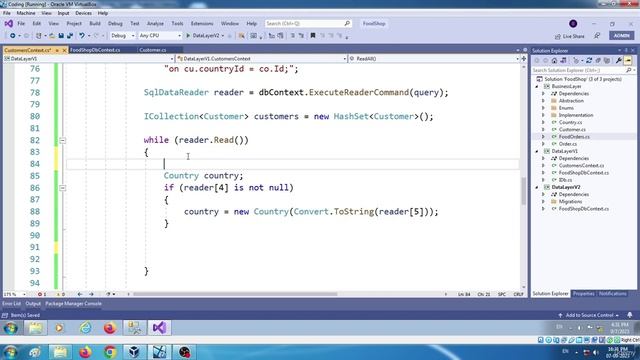Click the Save file toolbar icon
This screenshot has height=360, width=640.
(61, 36)
